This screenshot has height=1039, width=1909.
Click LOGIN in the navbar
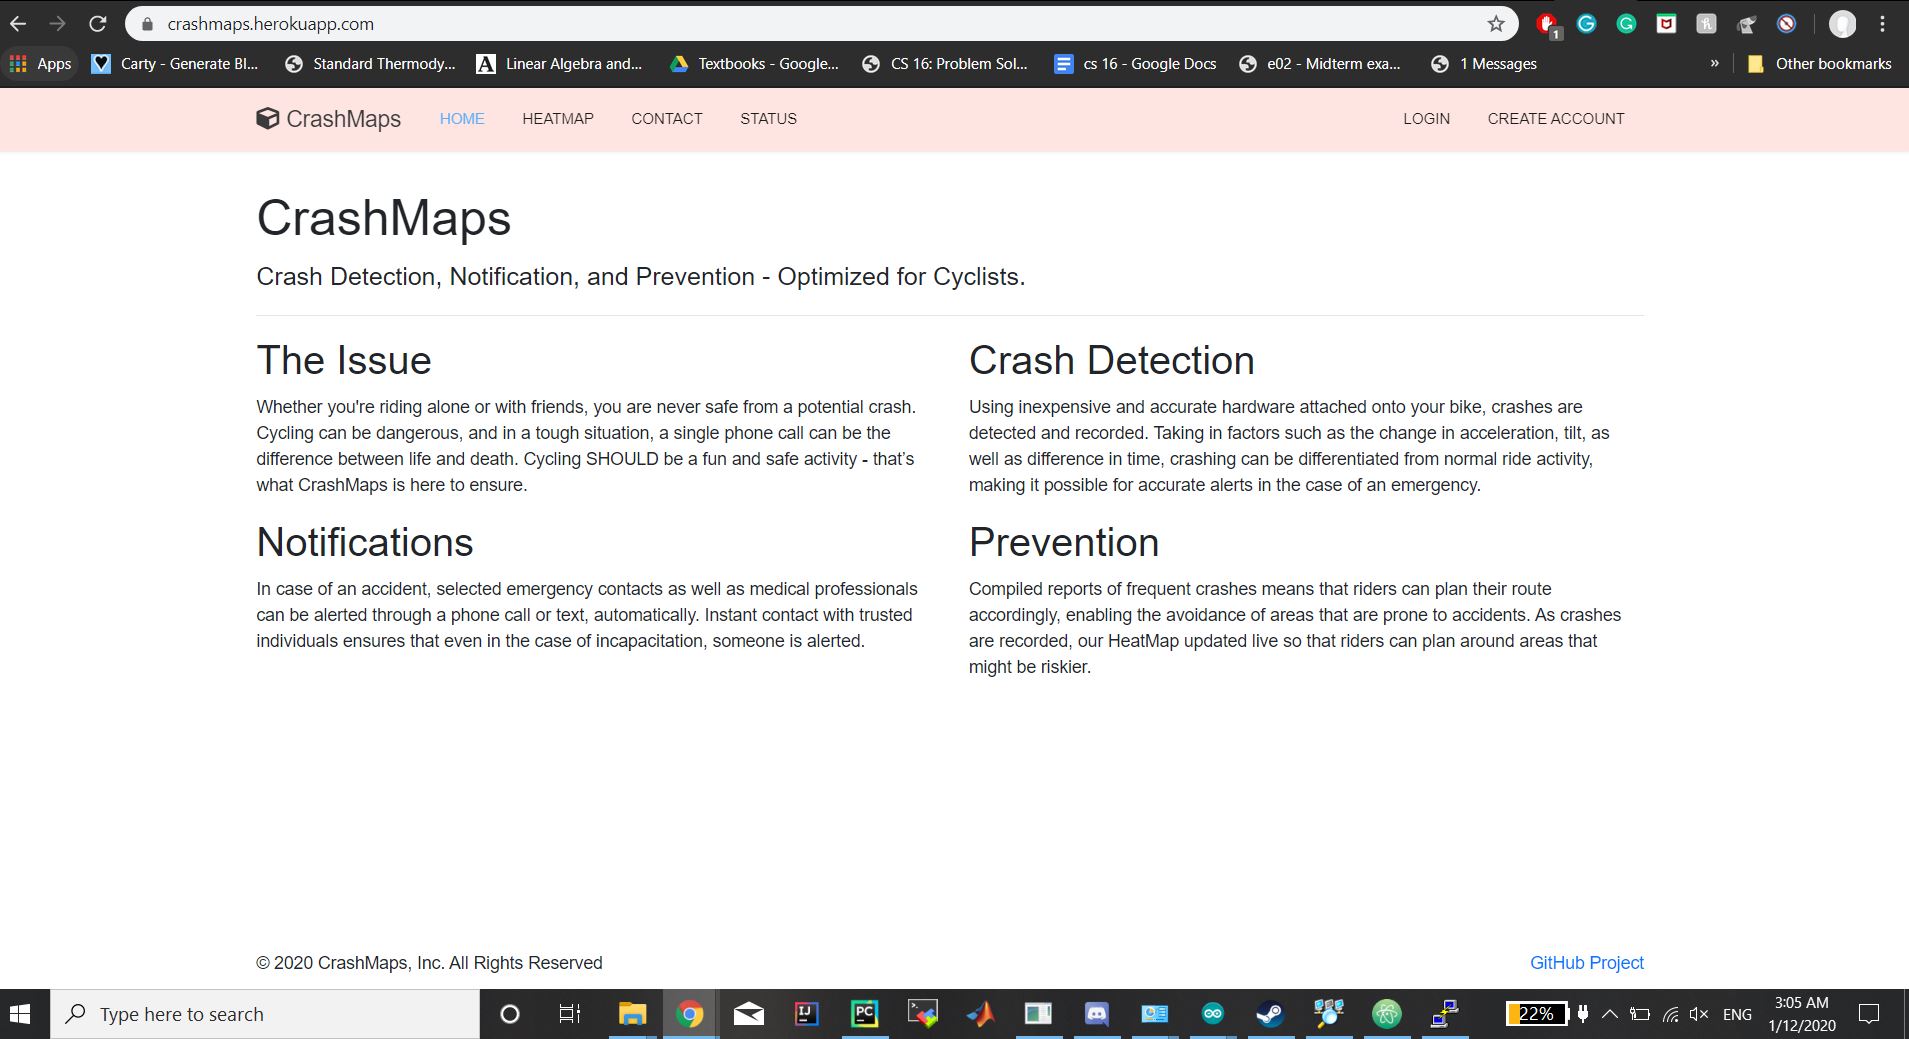point(1426,119)
